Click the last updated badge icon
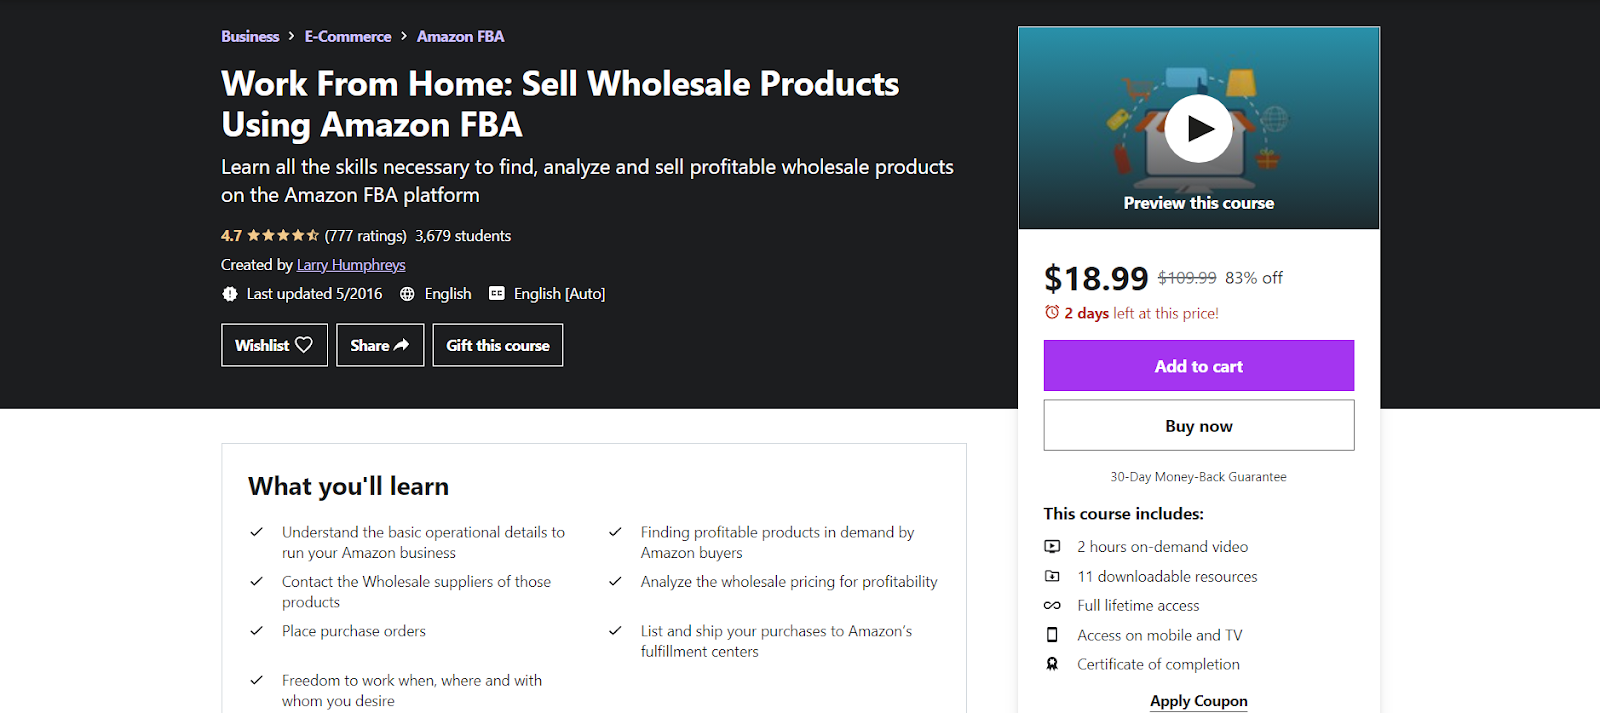The height and width of the screenshot is (713, 1600). pos(230,294)
